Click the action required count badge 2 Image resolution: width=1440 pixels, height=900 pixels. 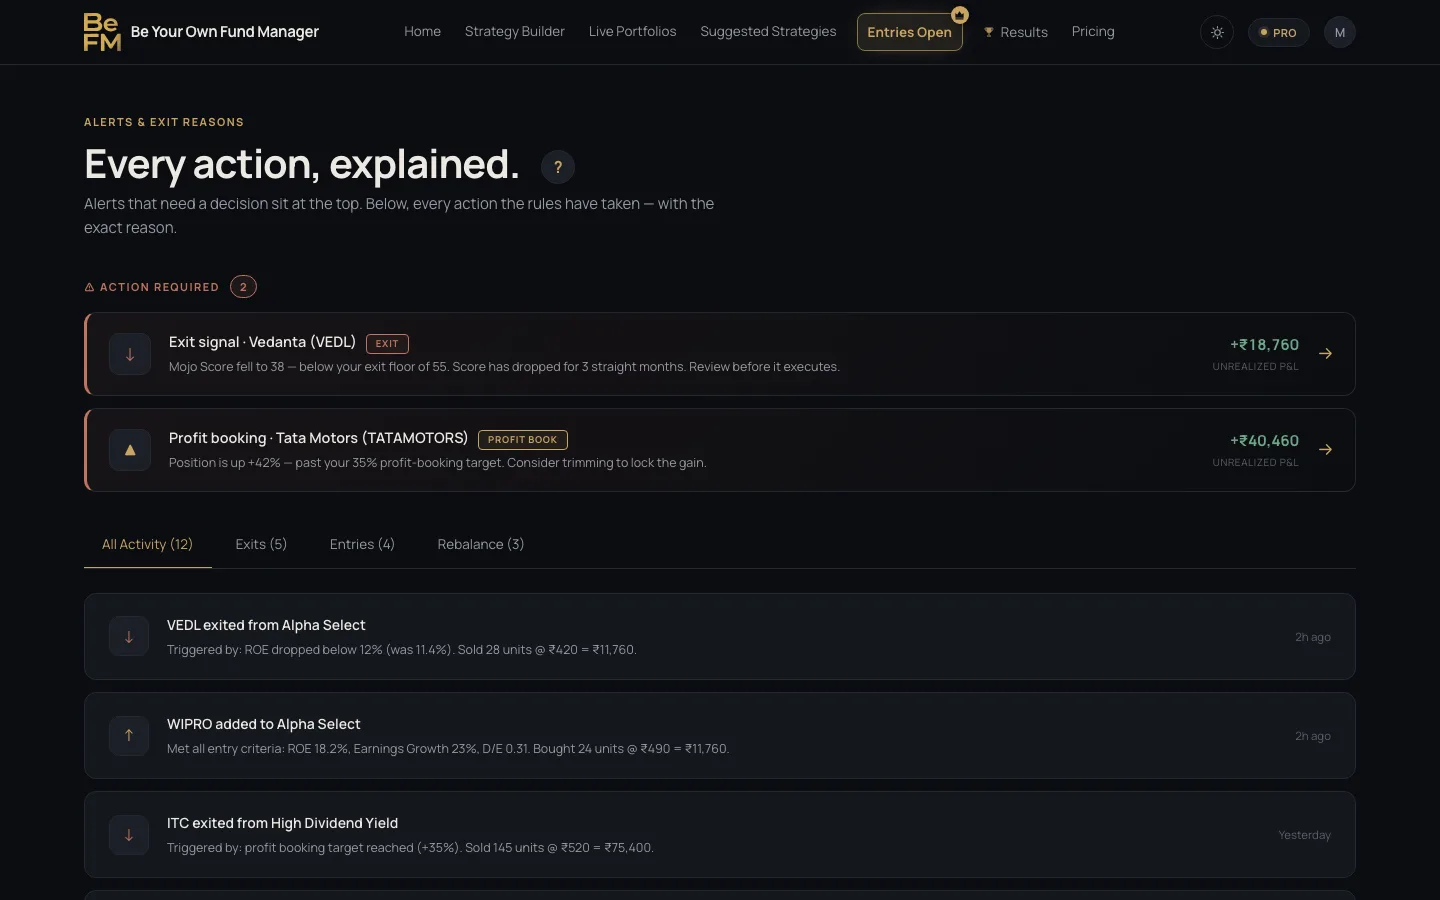[x=243, y=287]
